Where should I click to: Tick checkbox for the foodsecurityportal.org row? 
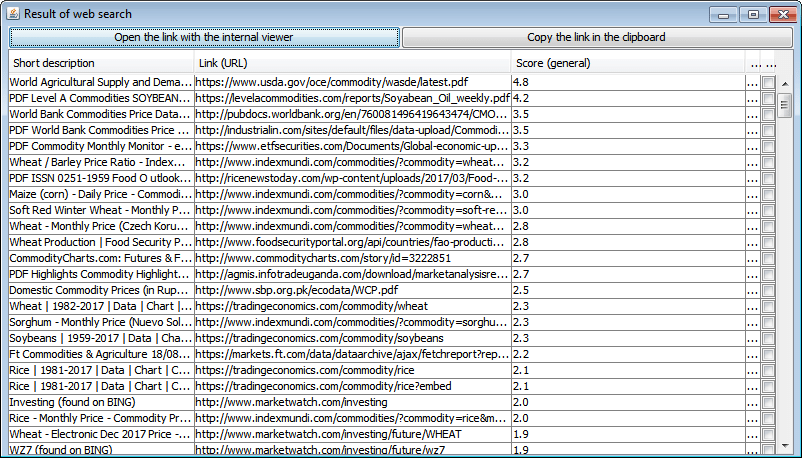click(768, 243)
